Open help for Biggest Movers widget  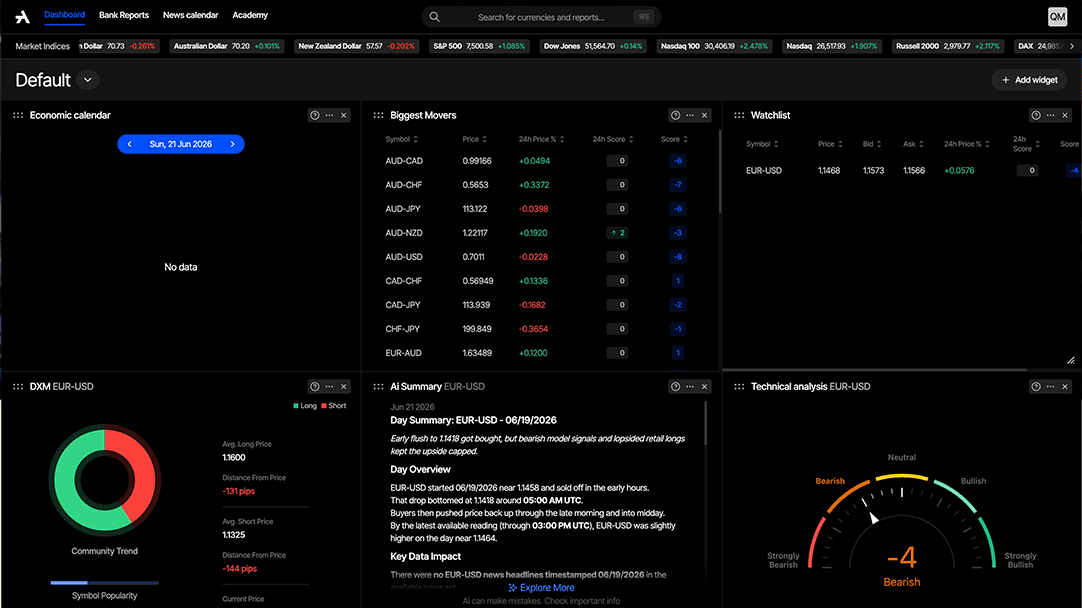(676, 115)
